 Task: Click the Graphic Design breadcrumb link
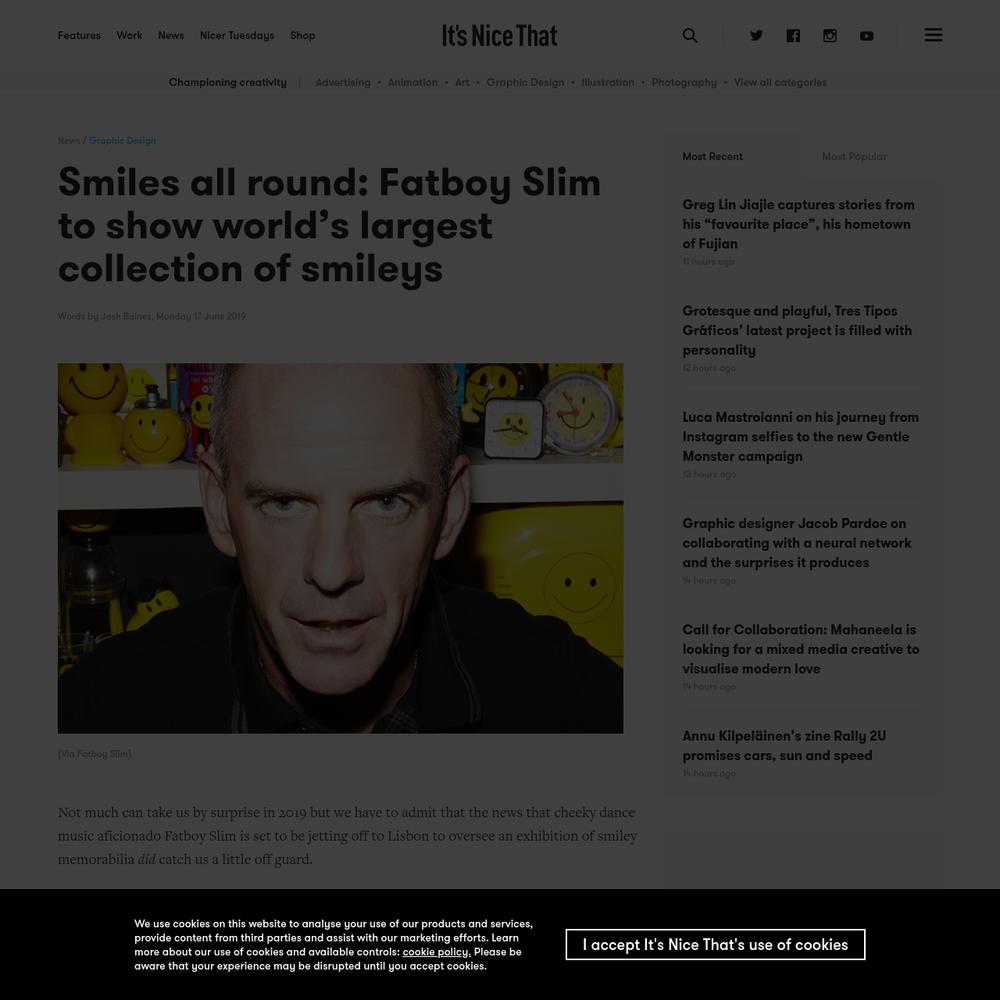(x=122, y=140)
